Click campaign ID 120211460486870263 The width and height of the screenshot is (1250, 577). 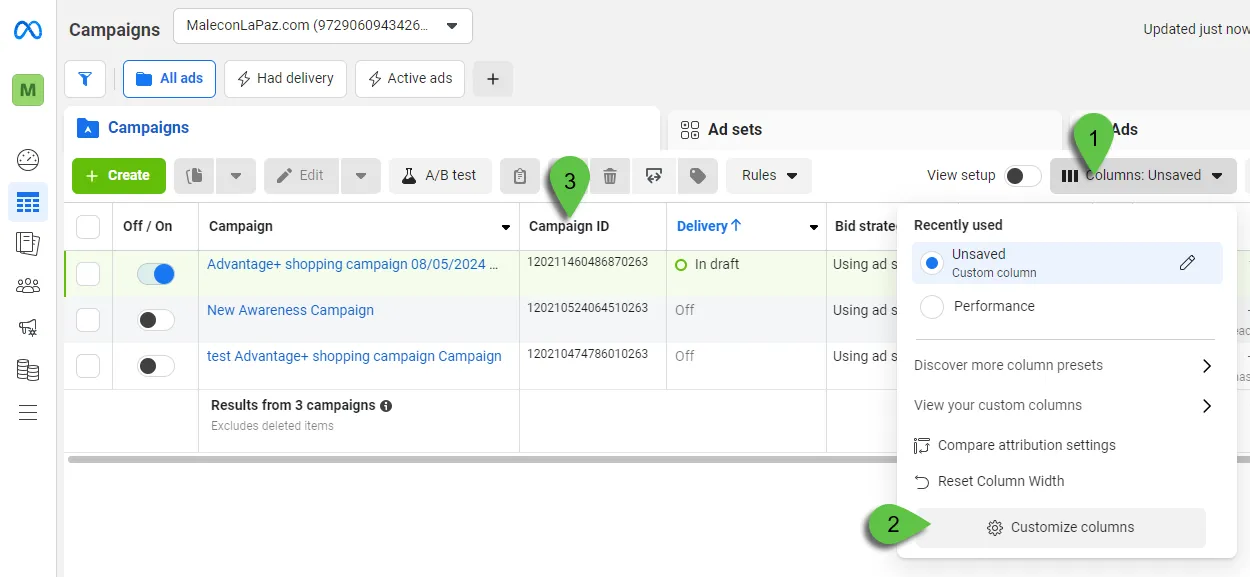point(588,262)
